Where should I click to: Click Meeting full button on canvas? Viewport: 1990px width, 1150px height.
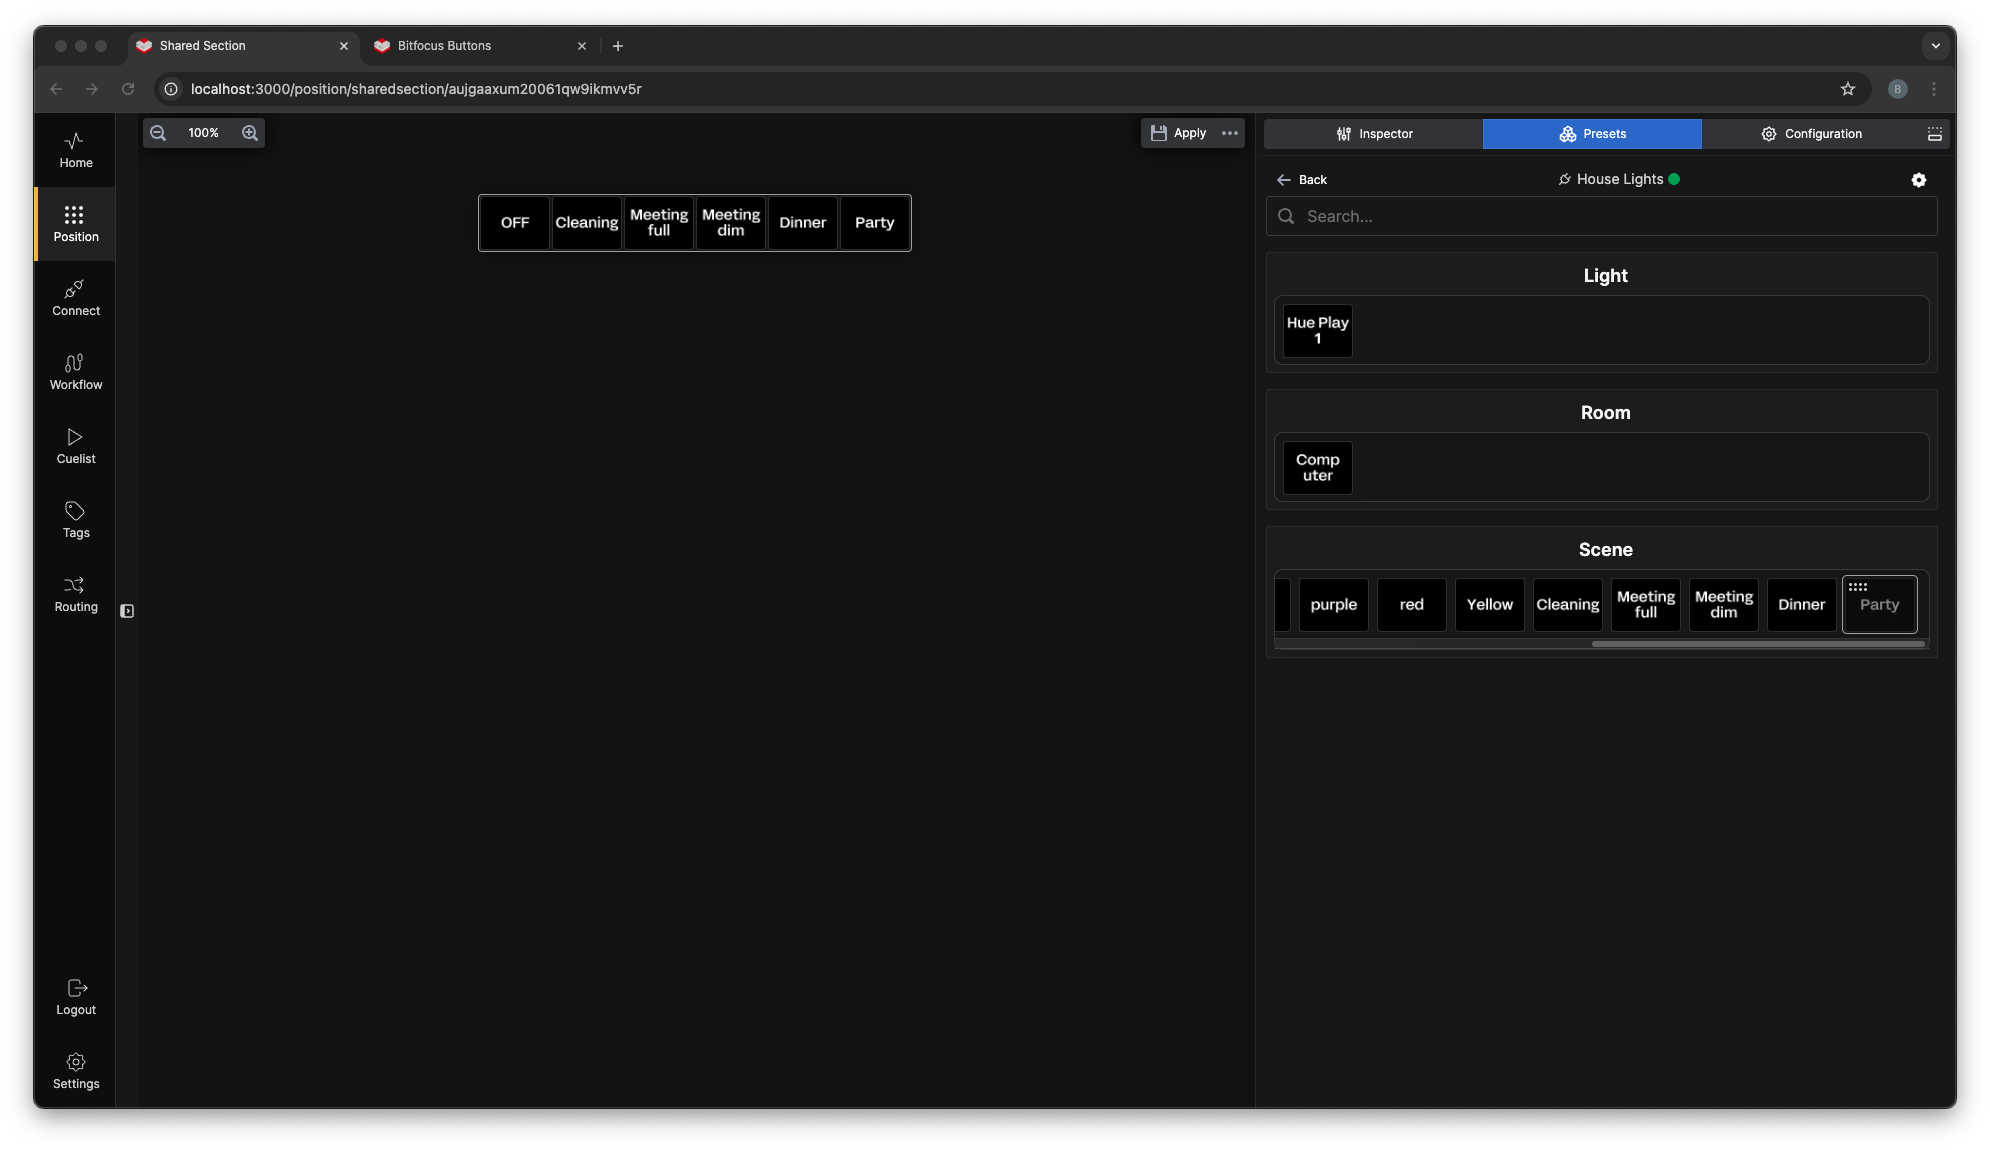(x=659, y=223)
